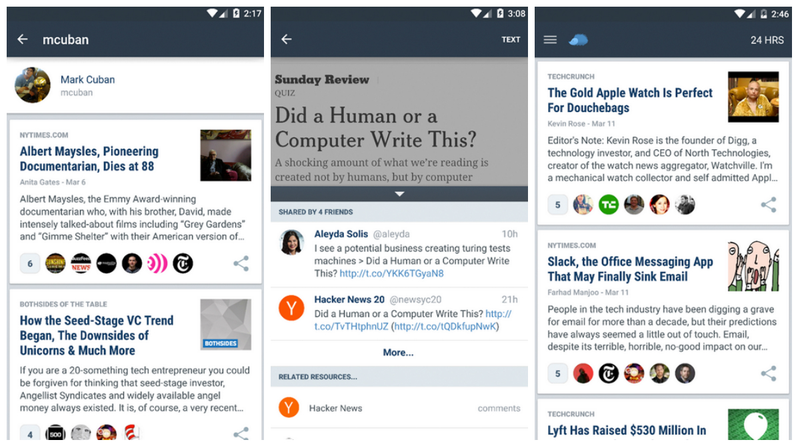Open Mark Cuban's profile avatar
This screenshot has height=448, width=800.
point(33,85)
